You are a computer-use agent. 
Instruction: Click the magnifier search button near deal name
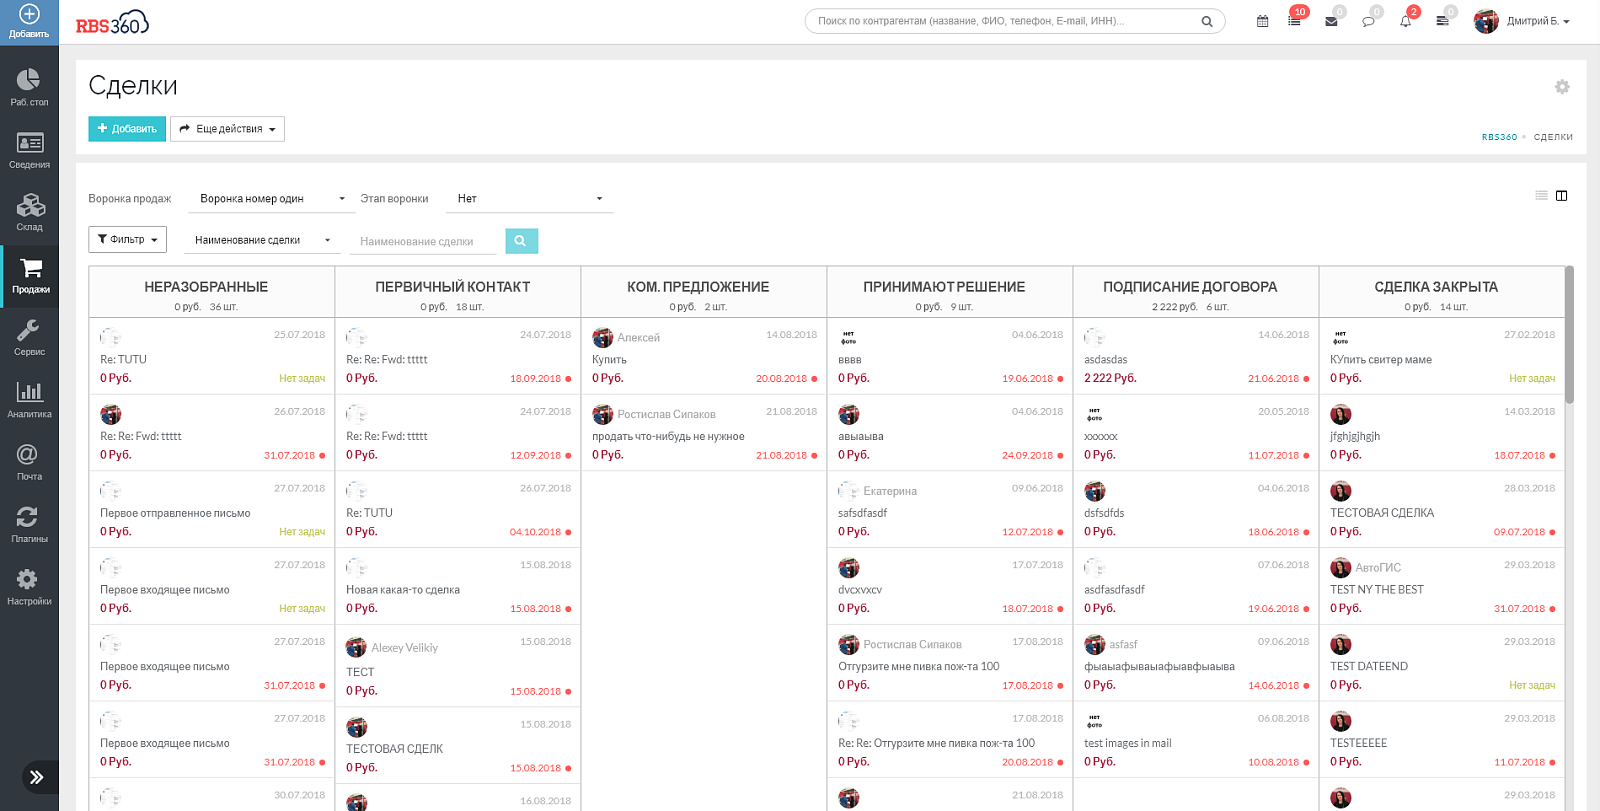point(521,241)
